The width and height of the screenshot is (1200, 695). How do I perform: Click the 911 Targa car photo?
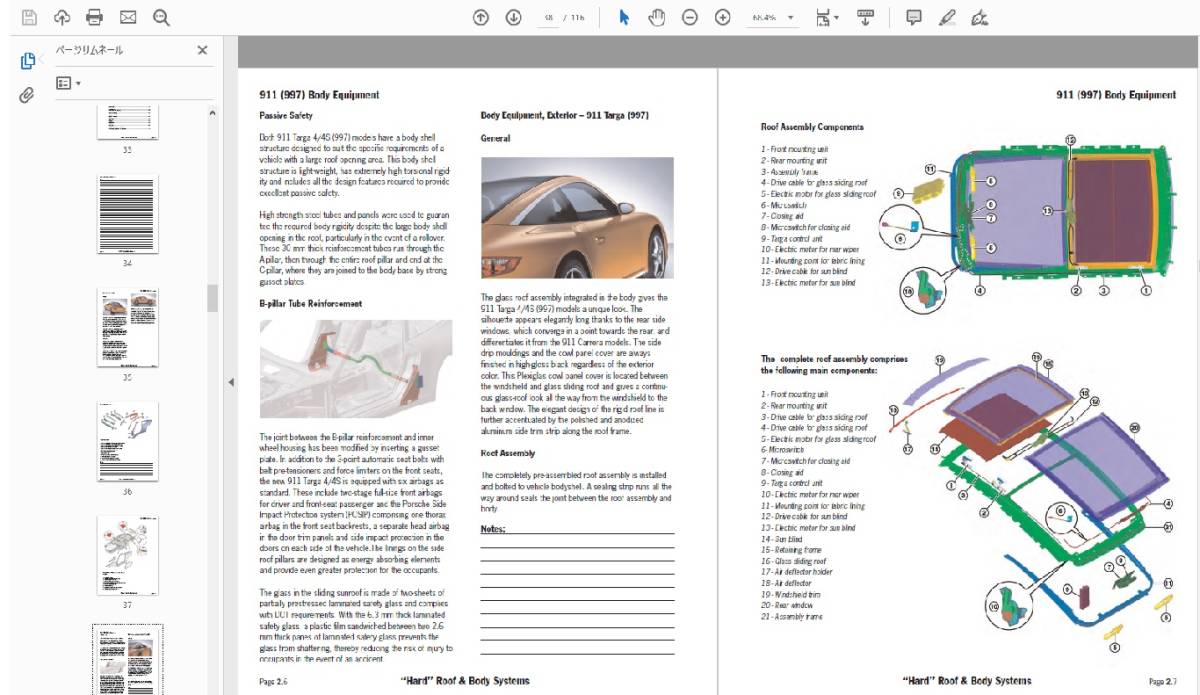(x=577, y=218)
